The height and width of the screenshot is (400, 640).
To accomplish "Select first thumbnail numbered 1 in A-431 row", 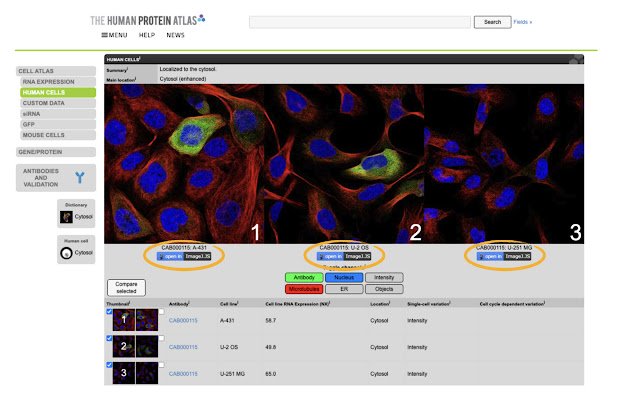I will pyautogui.click(x=124, y=320).
